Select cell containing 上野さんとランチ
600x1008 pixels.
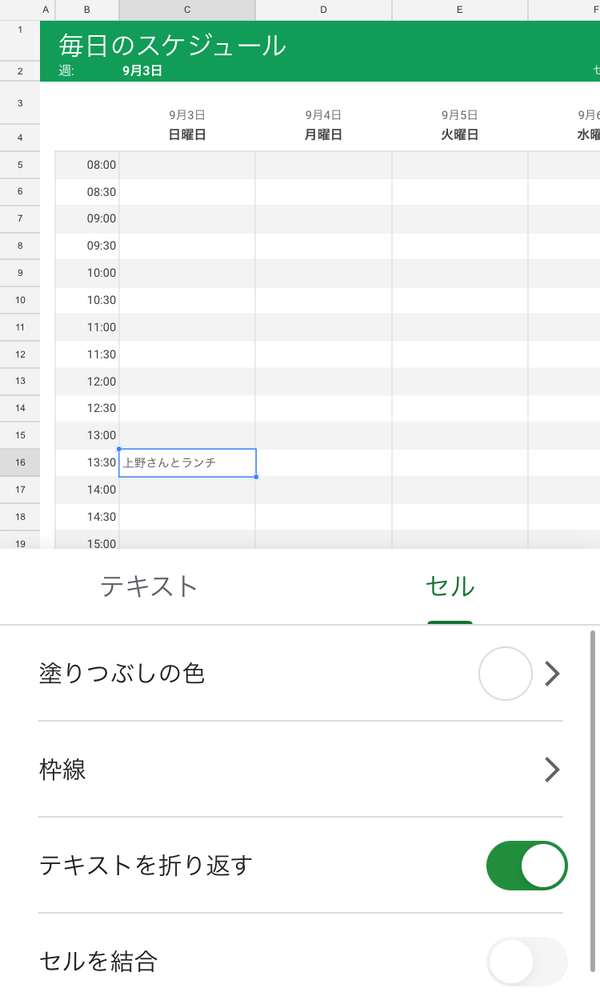pos(187,463)
